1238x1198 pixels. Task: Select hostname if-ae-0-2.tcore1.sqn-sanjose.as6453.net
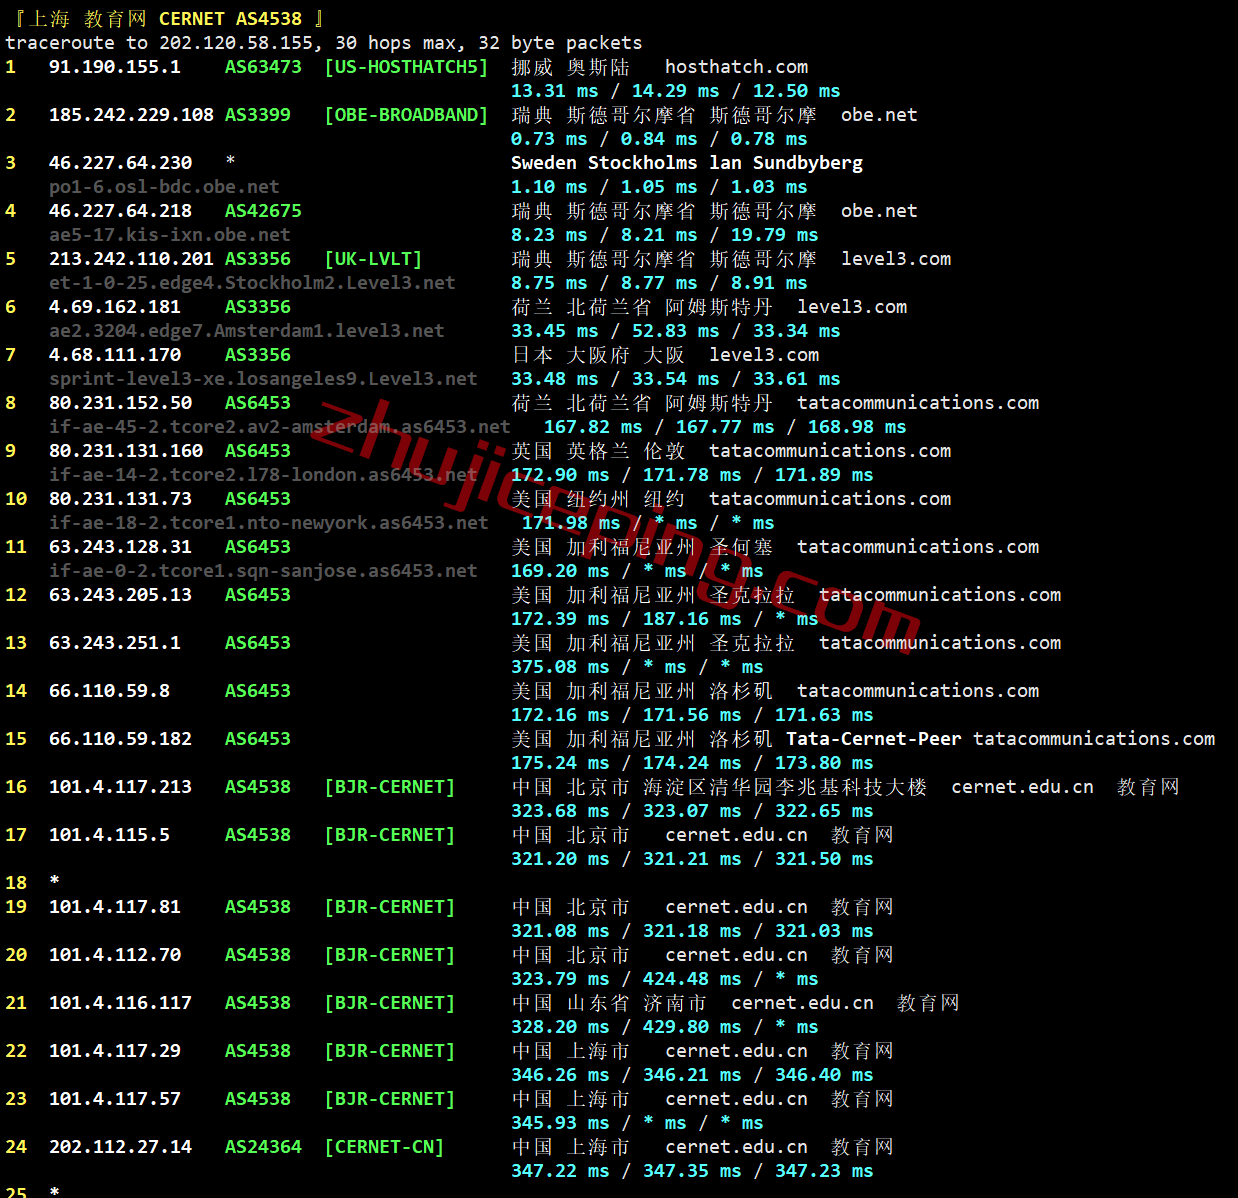263,571
